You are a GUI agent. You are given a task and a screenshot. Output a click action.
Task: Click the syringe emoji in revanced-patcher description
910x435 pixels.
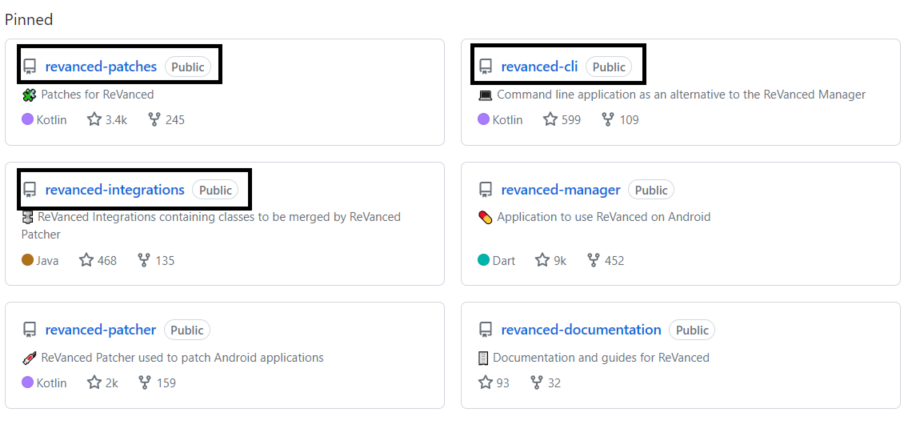(x=29, y=358)
